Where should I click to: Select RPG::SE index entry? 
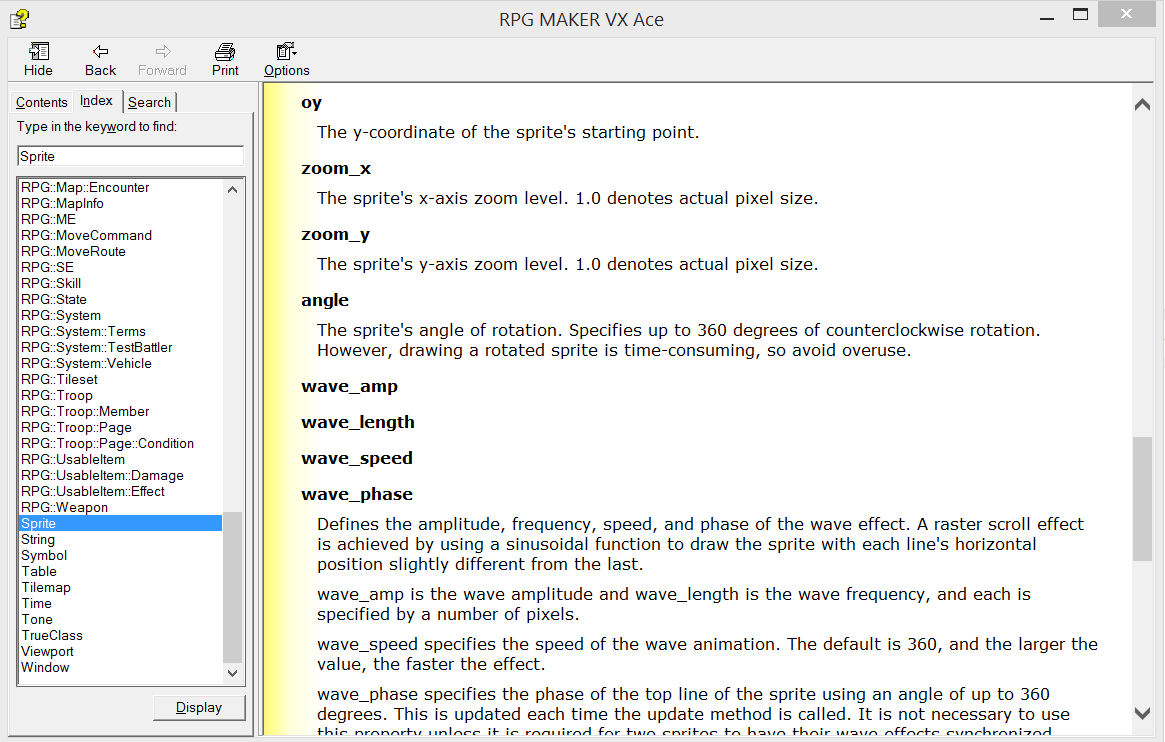48,267
